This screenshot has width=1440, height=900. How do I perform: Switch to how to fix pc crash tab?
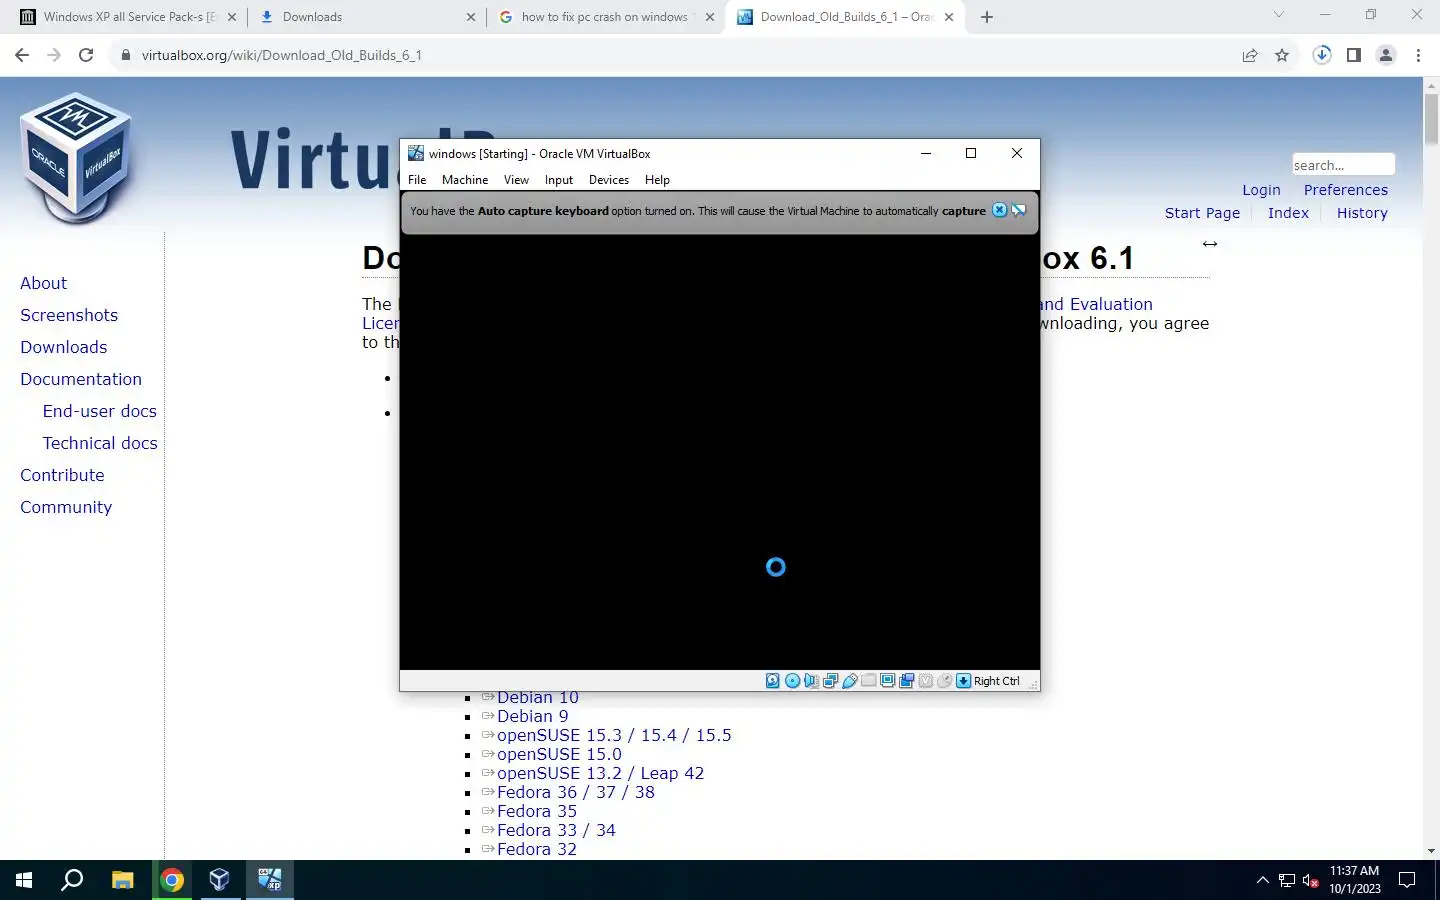[606, 17]
